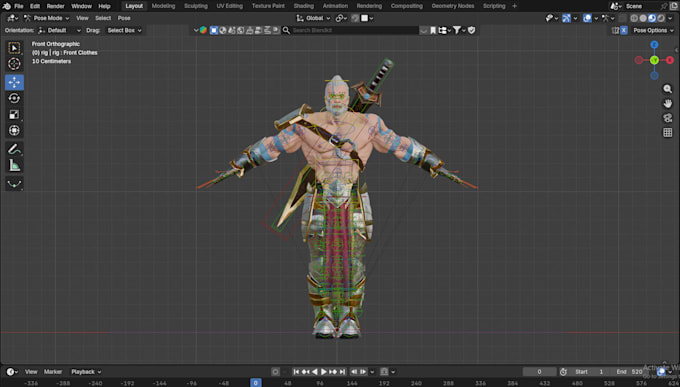
Task: Open the File menu
Action: pyautogui.click(x=19, y=6)
